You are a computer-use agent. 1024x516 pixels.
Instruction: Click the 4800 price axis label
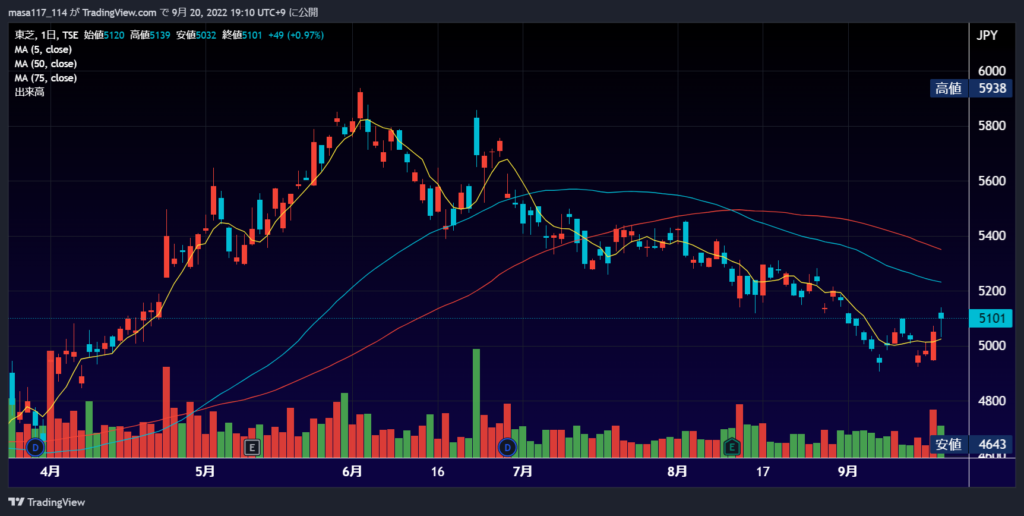991,400
